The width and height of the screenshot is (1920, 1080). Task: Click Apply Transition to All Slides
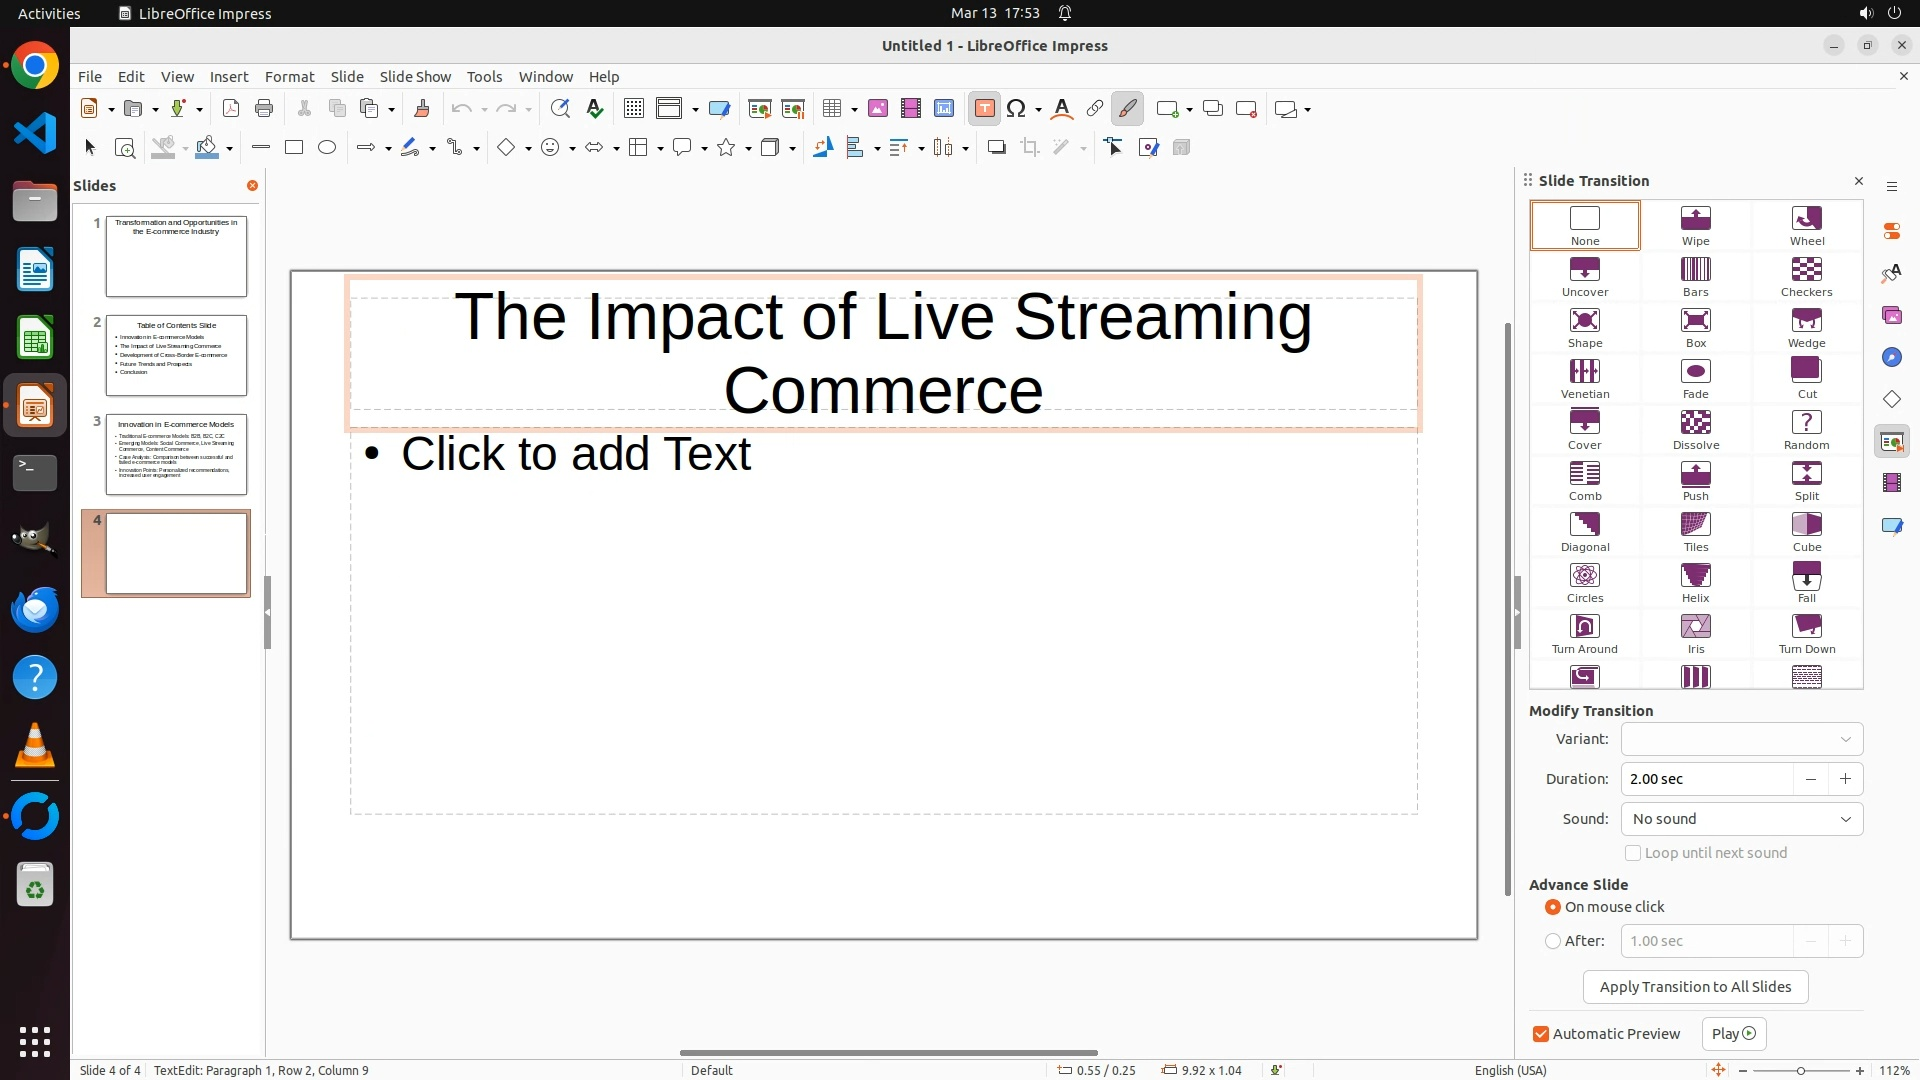(x=1695, y=987)
